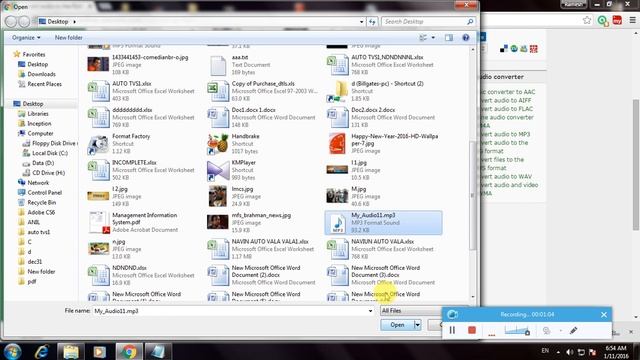
Task: Click the File name input field
Action: click(x=230, y=311)
